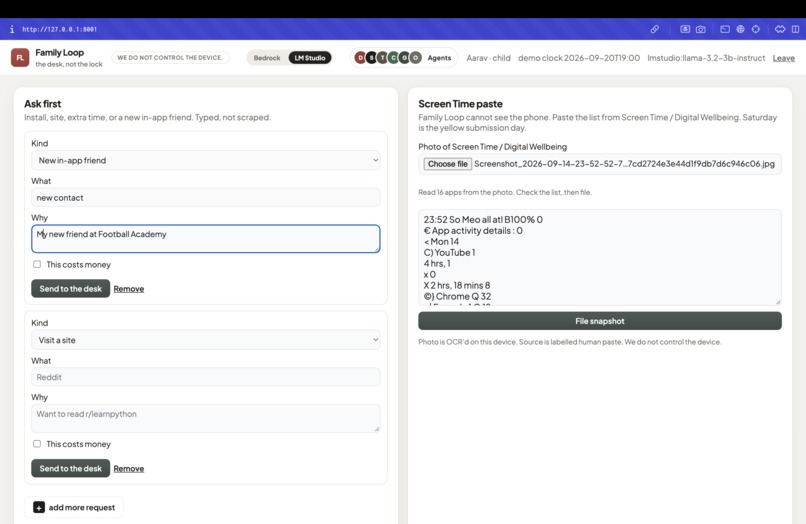Click the Why field with r/learnpython placeholder
This screenshot has width=806, height=524.
(206, 418)
